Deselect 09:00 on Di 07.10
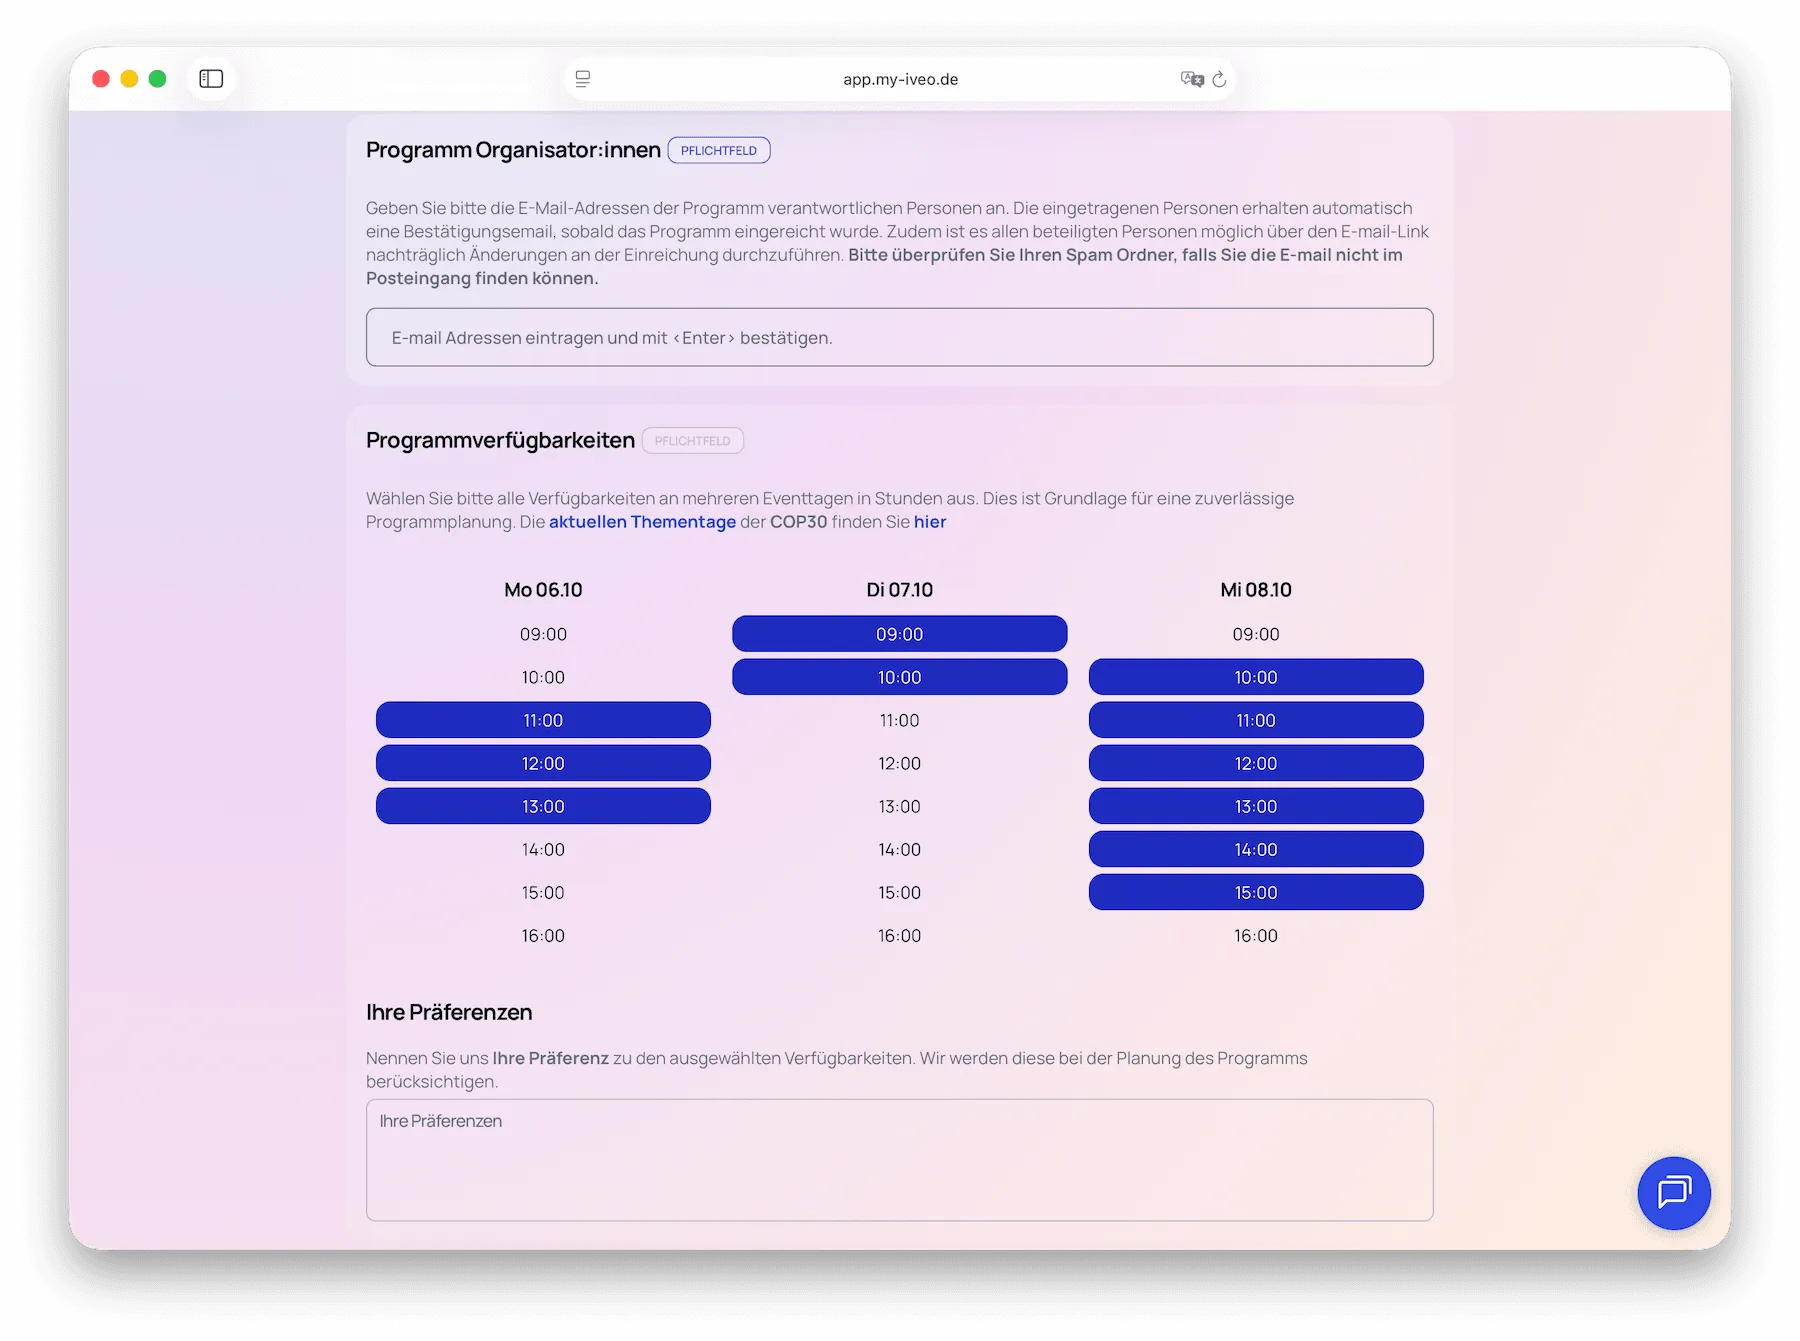The height and width of the screenshot is (1341, 1800). [x=899, y=633]
